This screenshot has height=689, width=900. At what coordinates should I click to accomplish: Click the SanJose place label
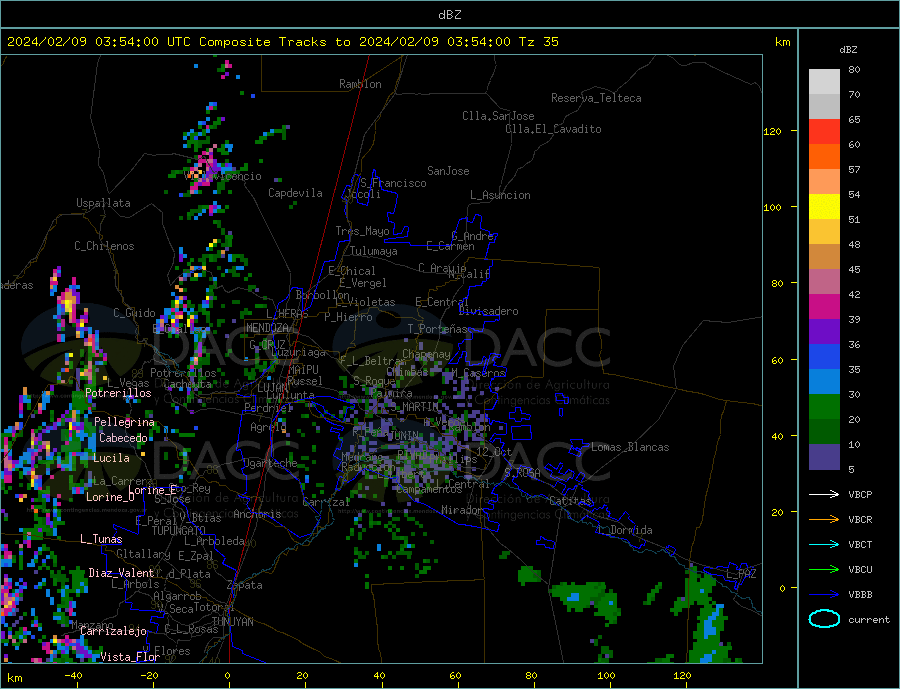(x=448, y=171)
